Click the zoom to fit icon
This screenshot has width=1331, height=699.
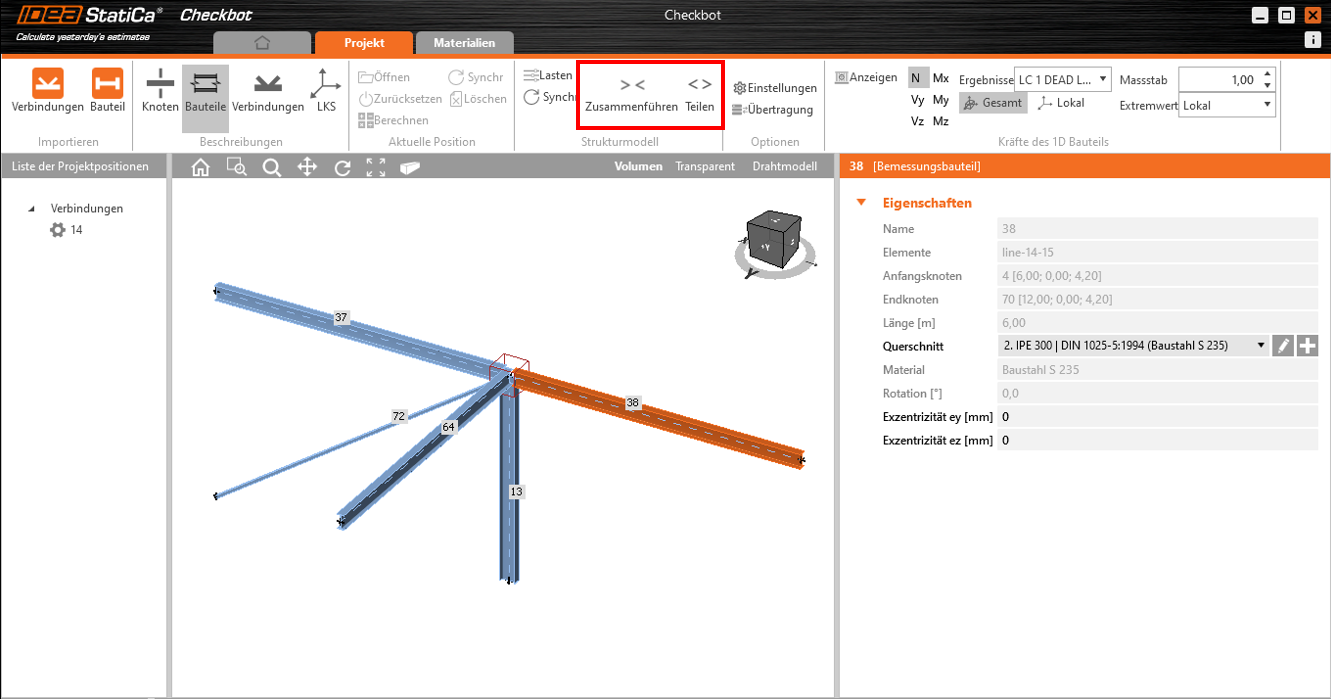[376, 167]
